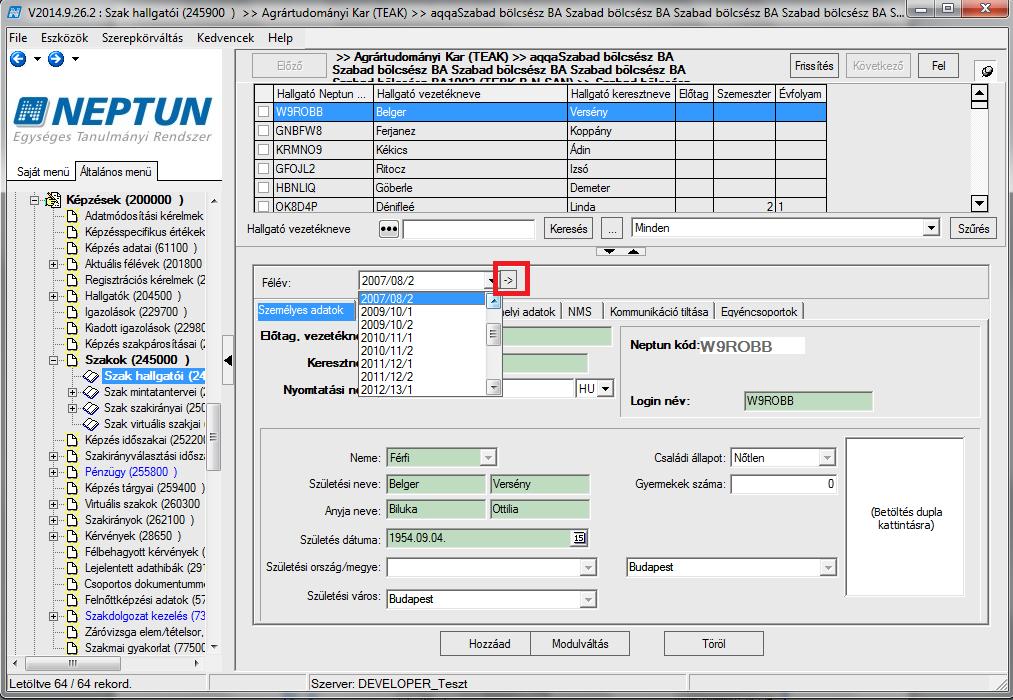Viewport: 1013px width, 700px height.
Task: Click the Neptun application icon in title bar
Action: (x=14, y=11)
